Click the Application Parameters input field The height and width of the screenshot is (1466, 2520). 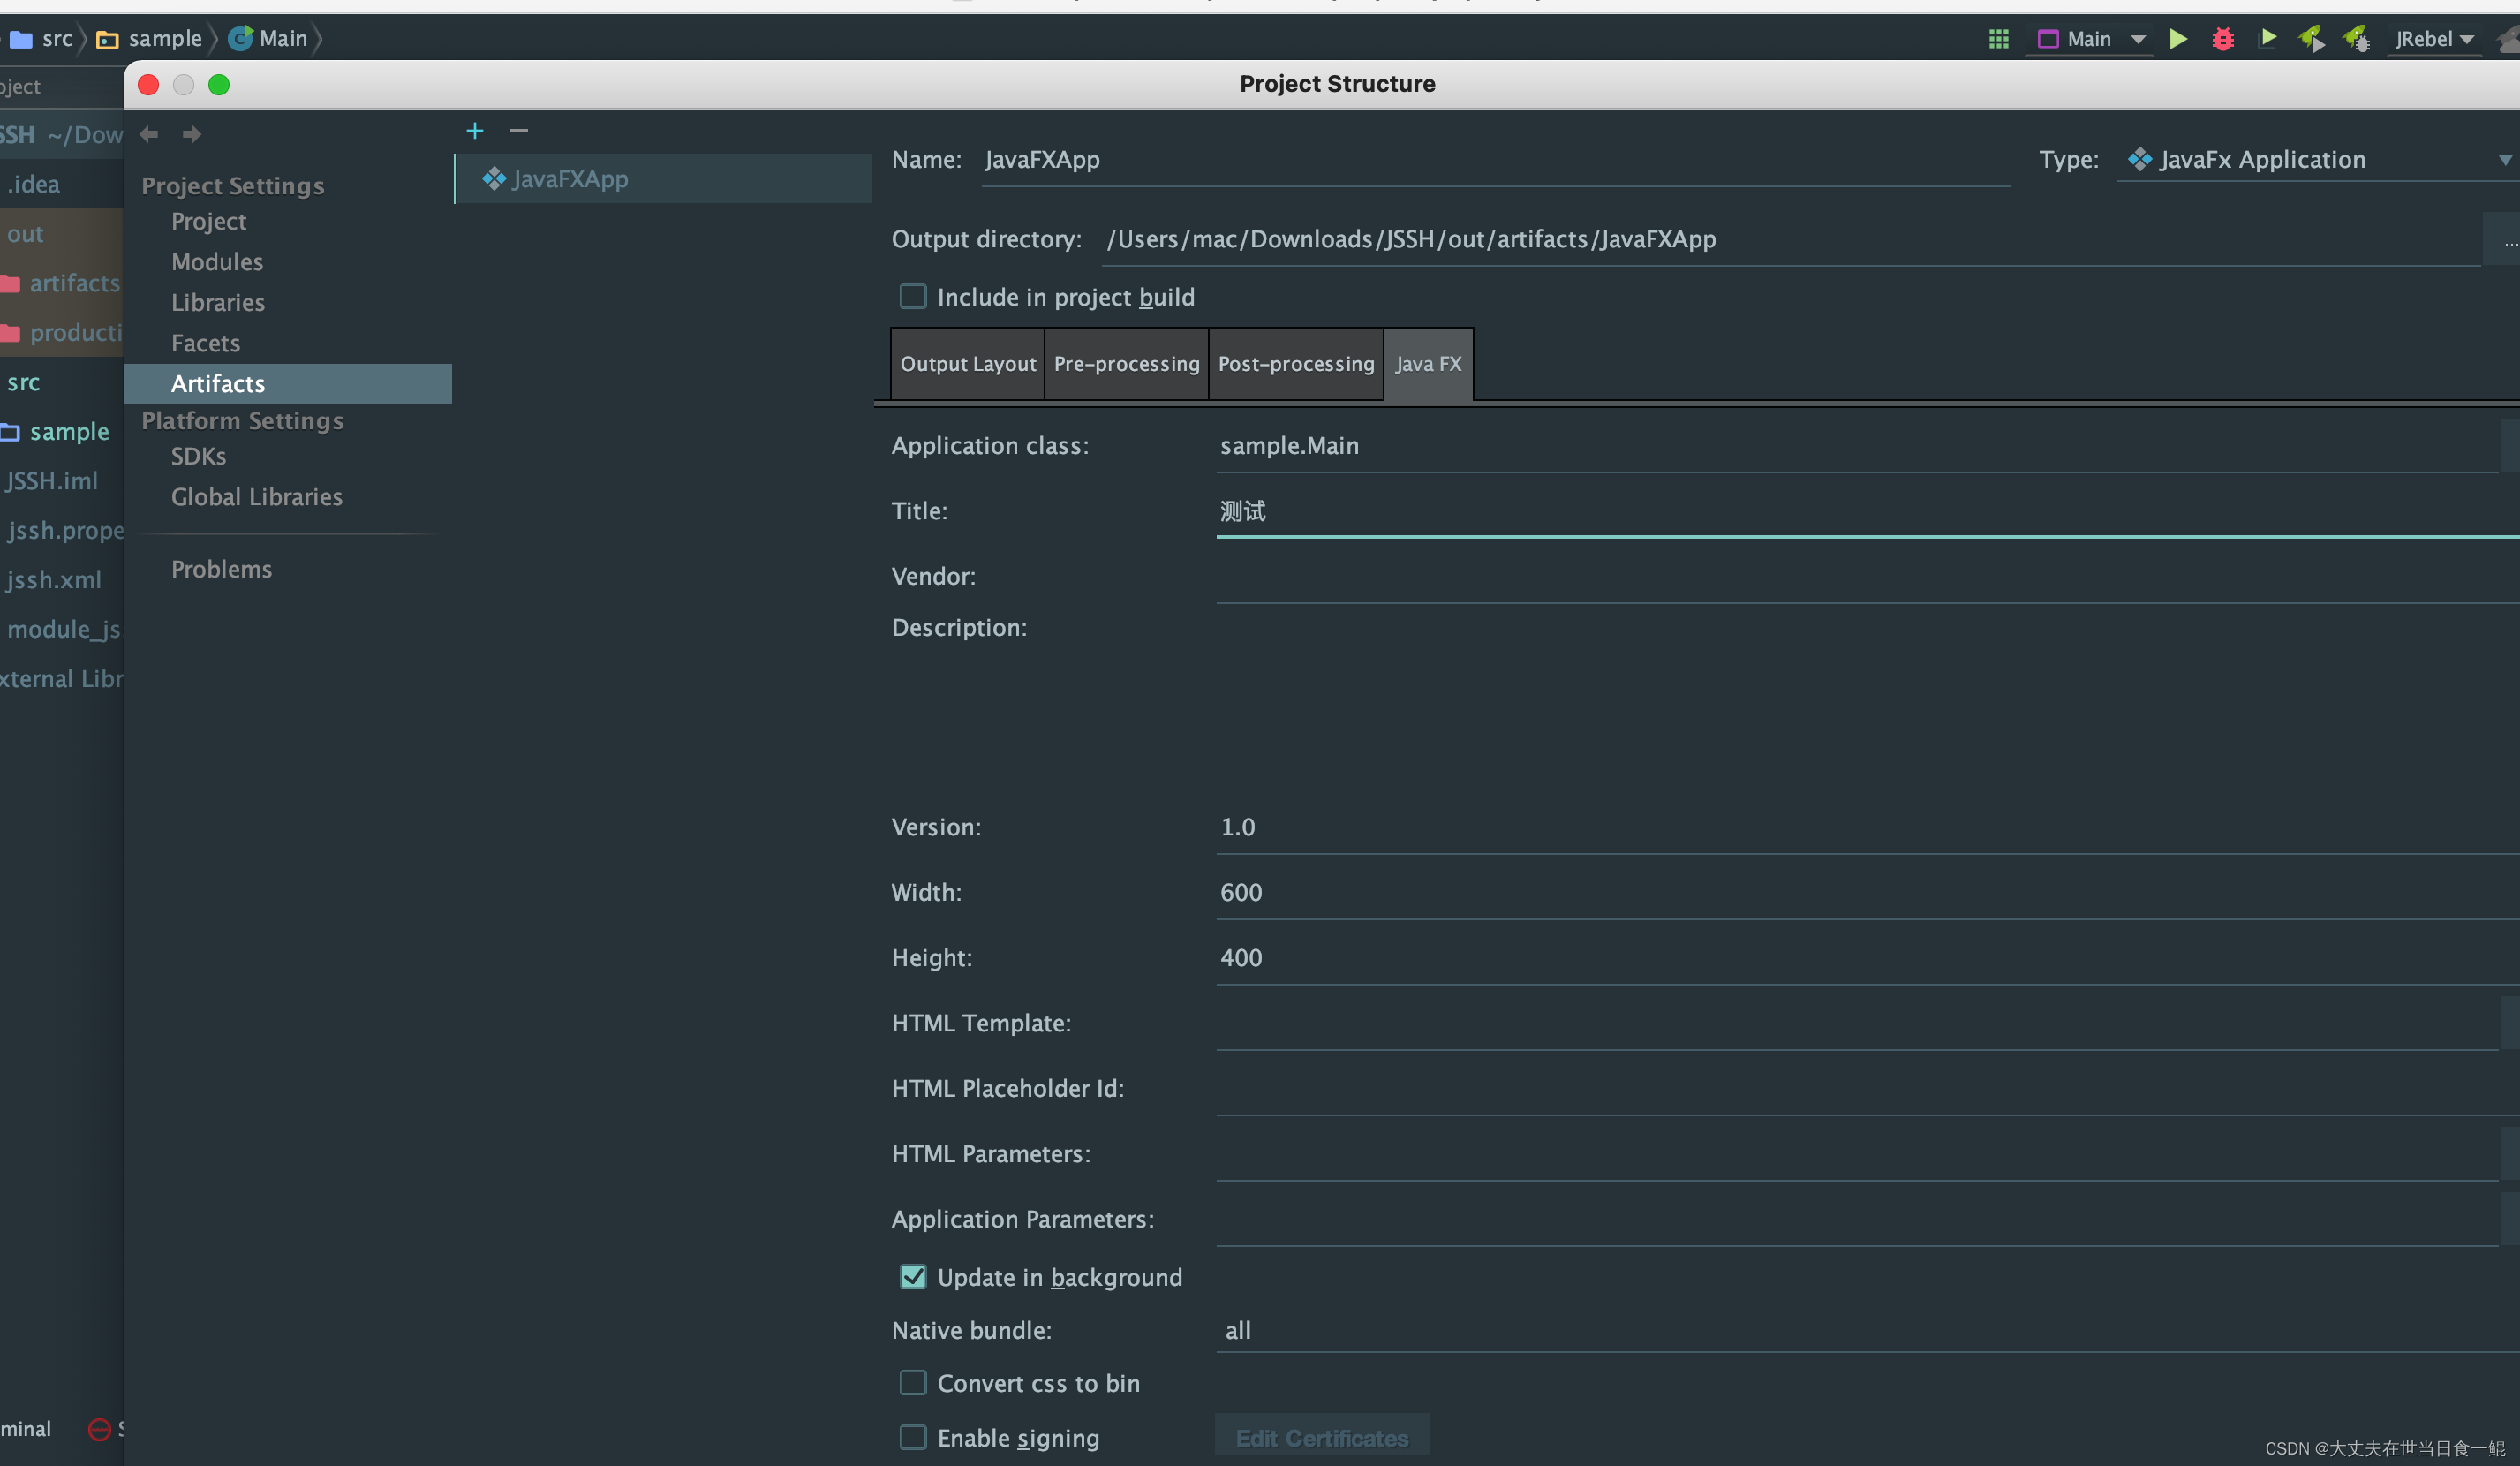(x=1856, y=1220)
